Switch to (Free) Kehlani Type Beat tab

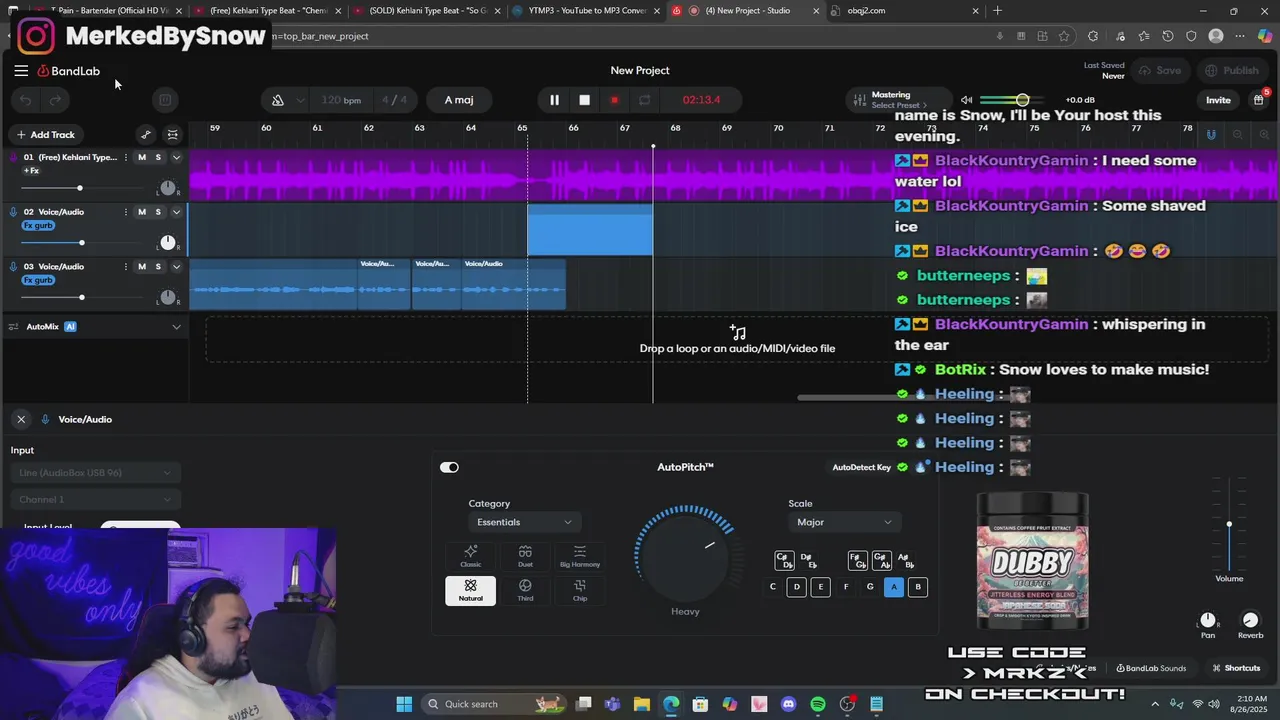pos(265,11)
